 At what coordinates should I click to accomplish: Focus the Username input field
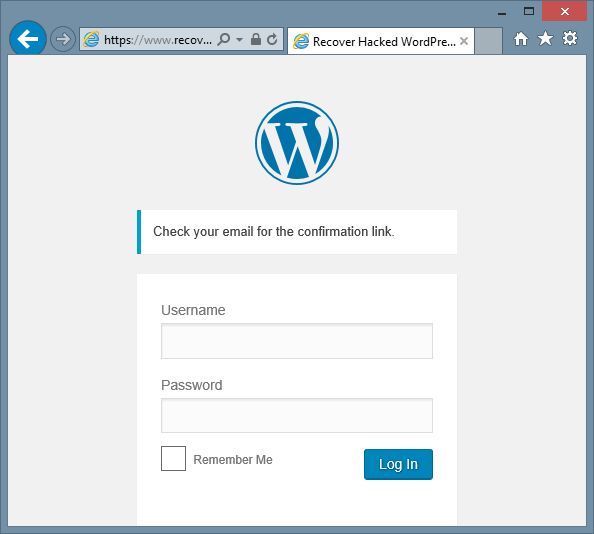point(297,341)
